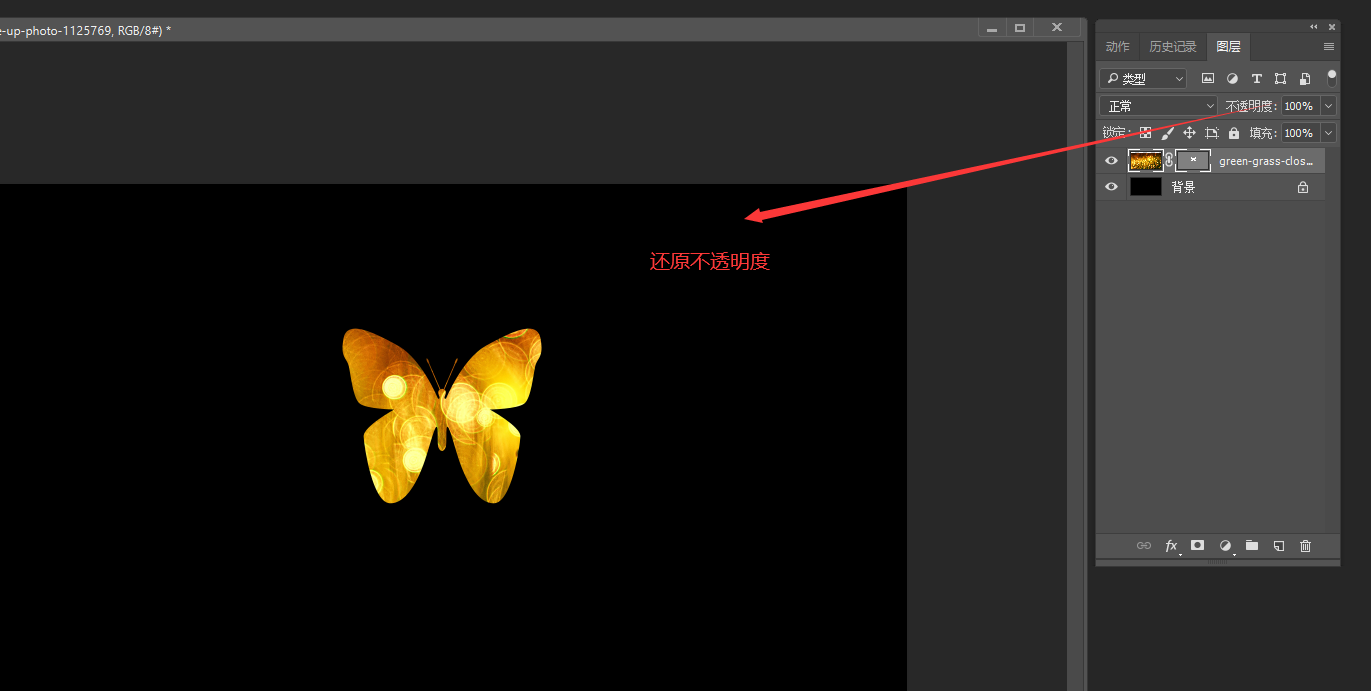Switch to the 动作 (Actions) tab

coord(1117,47)
